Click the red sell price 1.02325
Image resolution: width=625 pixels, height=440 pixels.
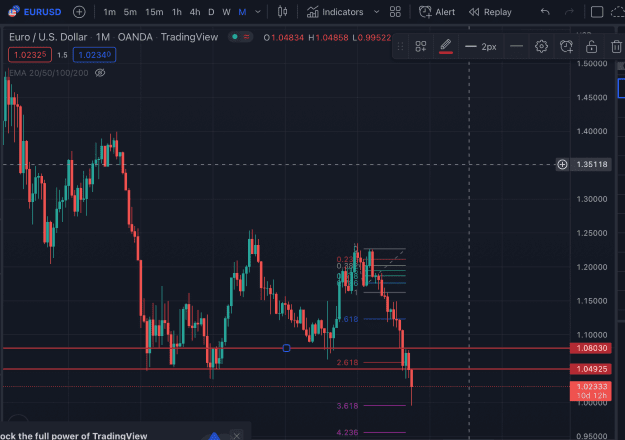click(30, 55)
